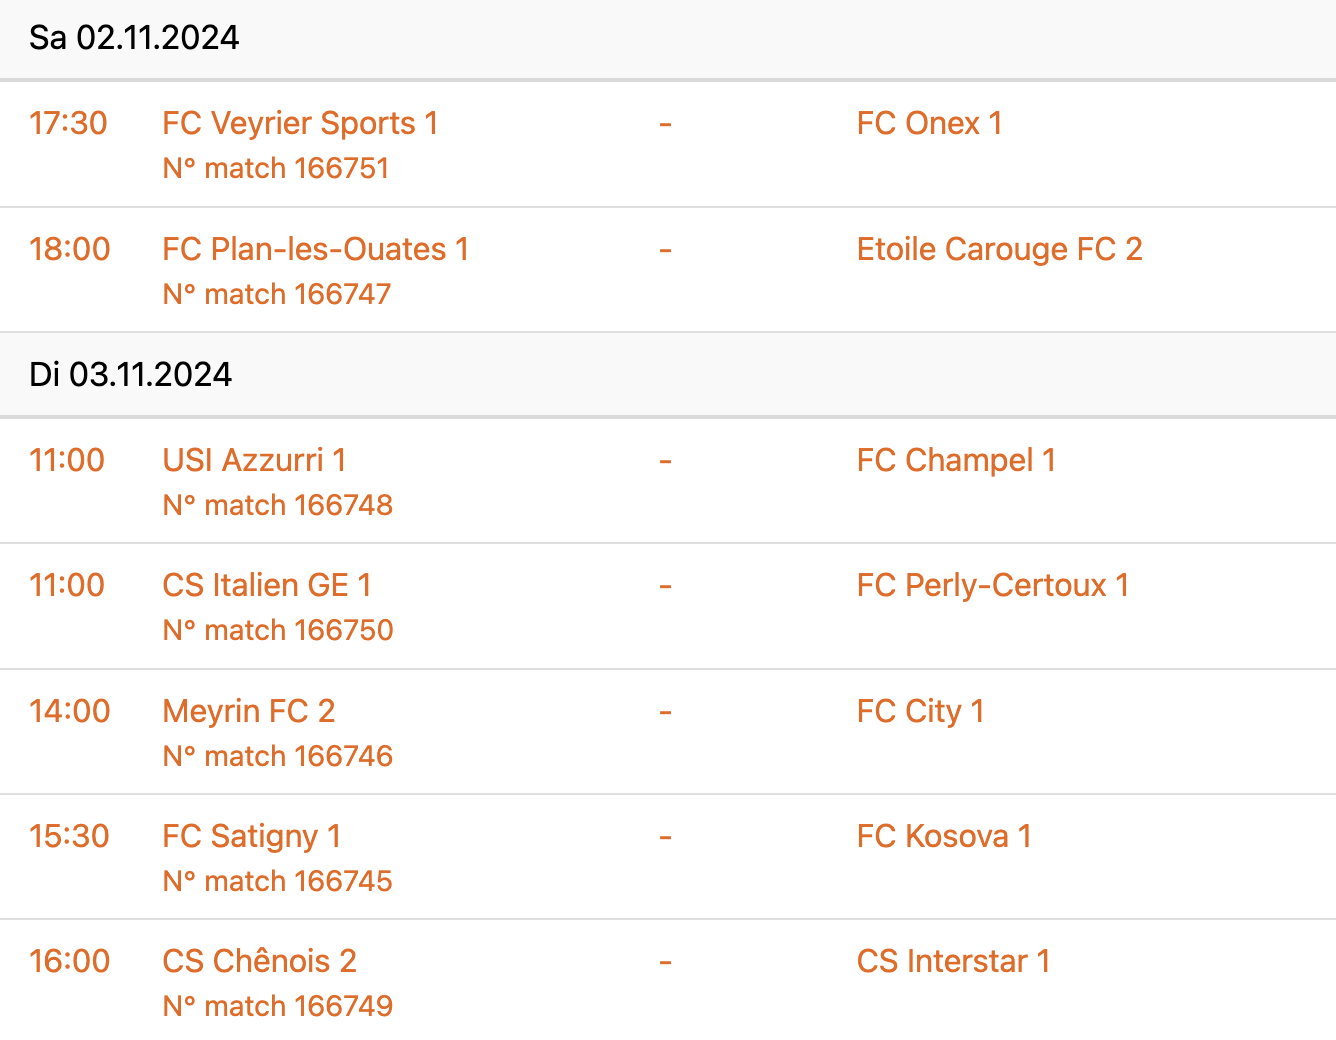
Task: Open FC Veyrier Sports 1 team link
Action: (x=300, y=123)
